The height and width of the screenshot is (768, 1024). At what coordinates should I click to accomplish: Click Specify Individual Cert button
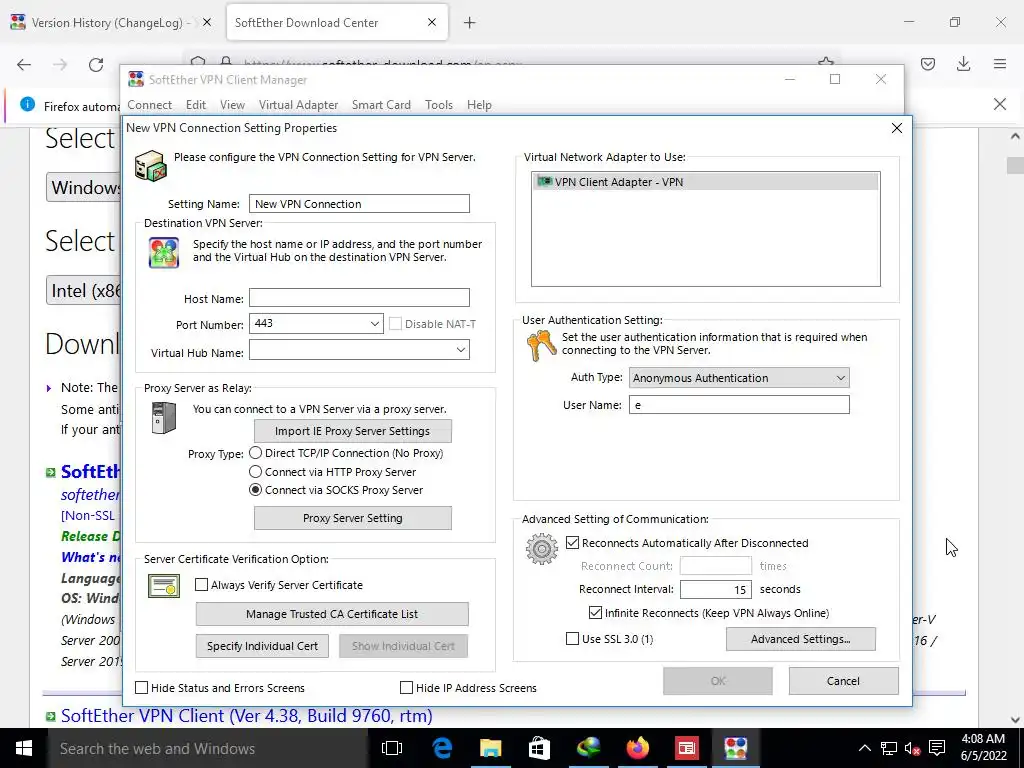[263, 646]
